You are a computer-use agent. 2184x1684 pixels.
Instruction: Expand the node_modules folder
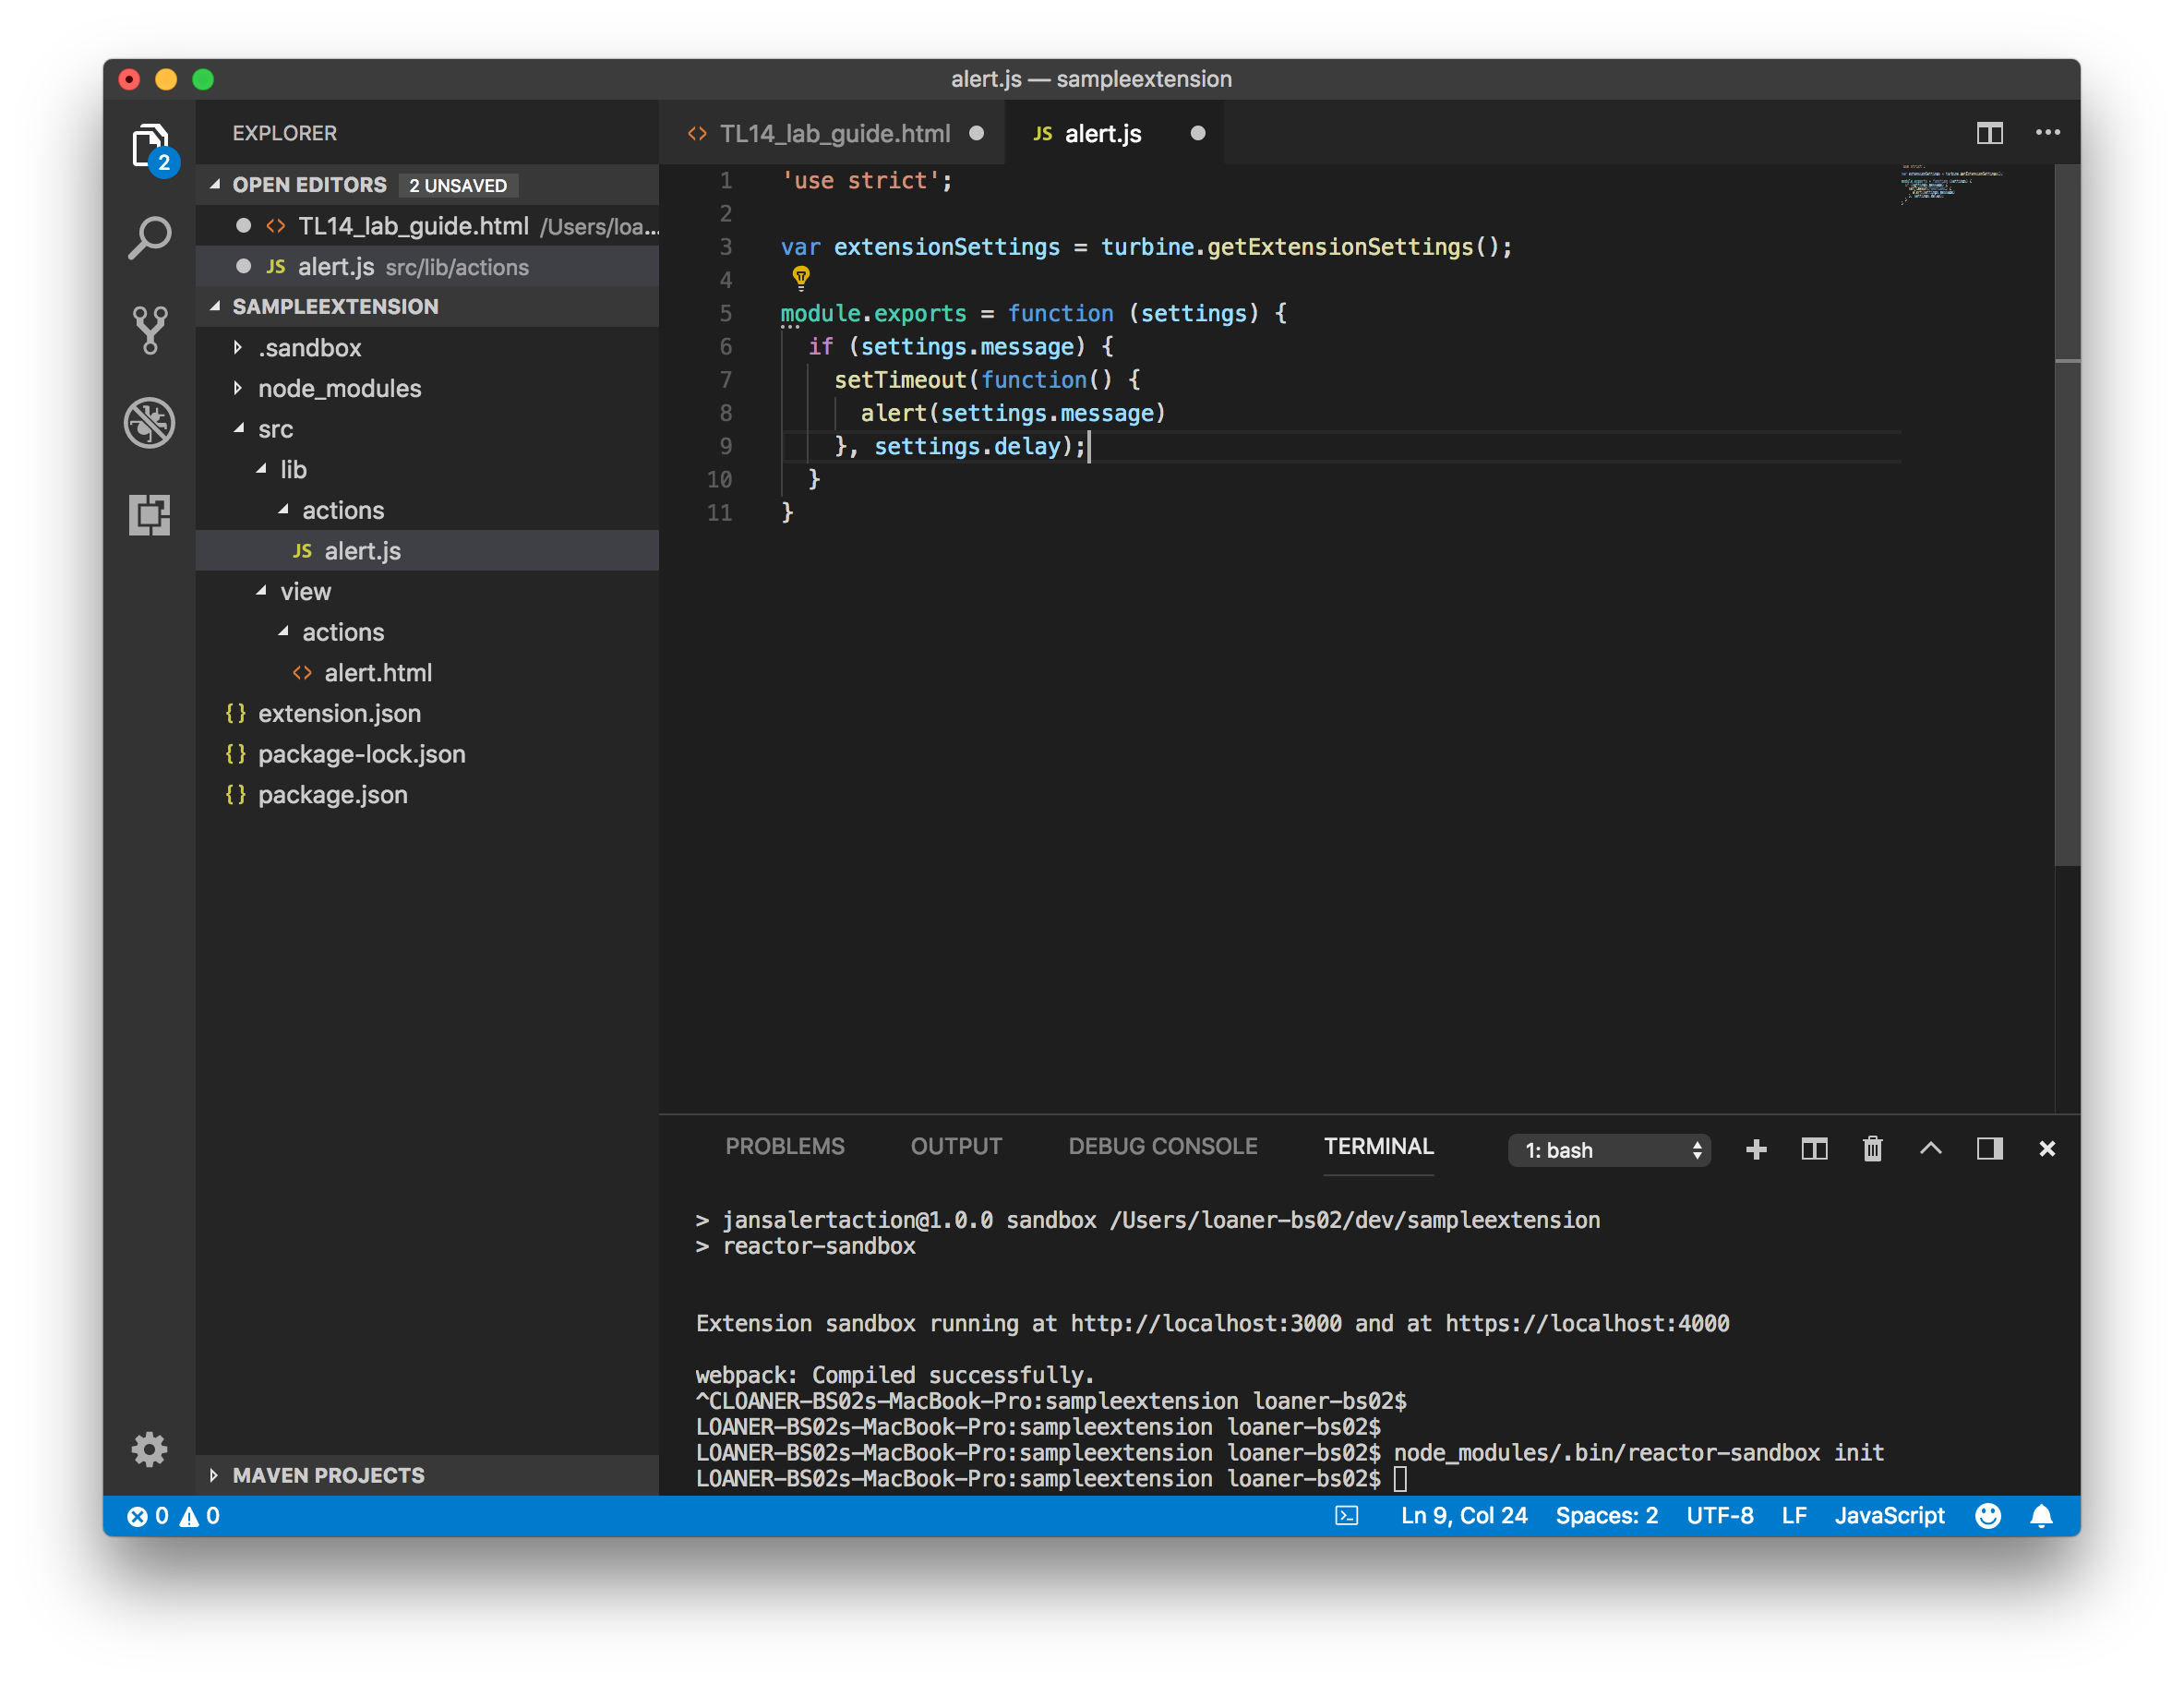click(339, 388)
